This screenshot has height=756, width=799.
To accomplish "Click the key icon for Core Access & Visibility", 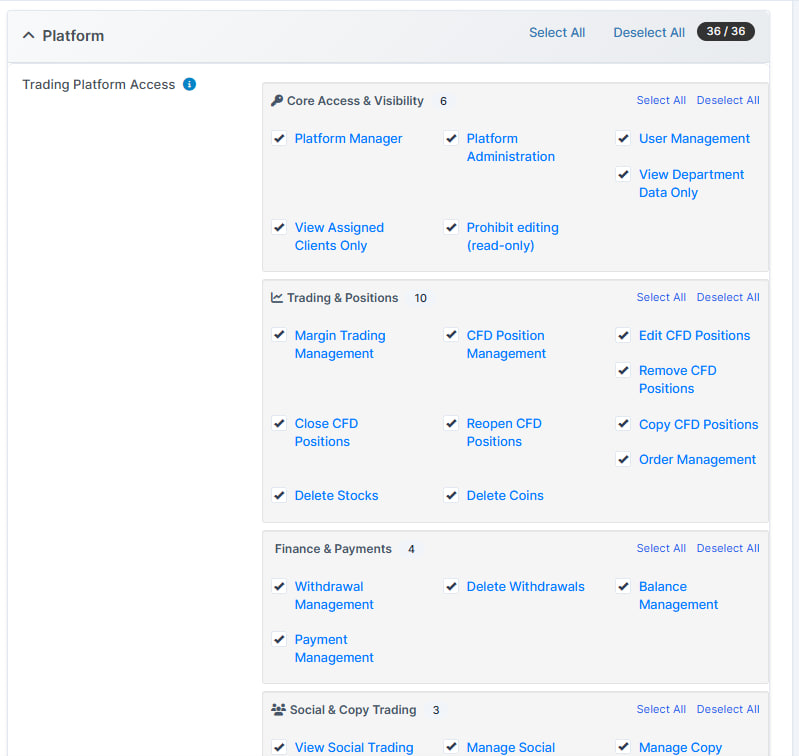I will (x=277, y=101).
